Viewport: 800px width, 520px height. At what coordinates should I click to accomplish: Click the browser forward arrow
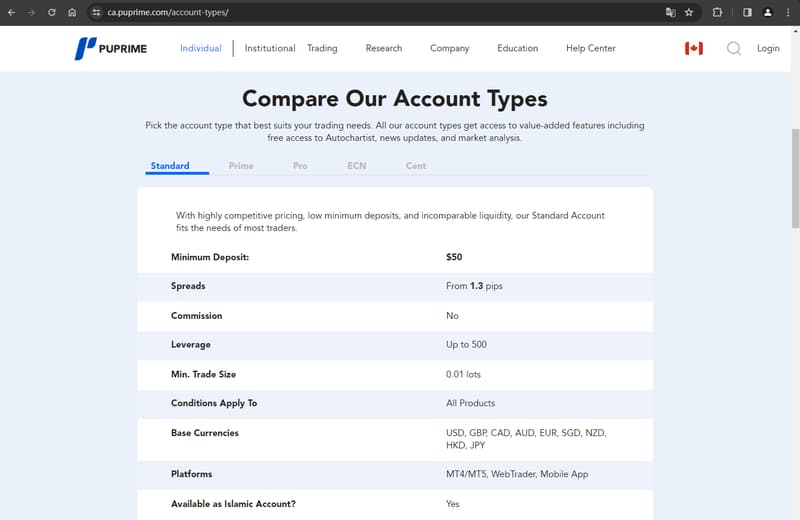tap(31, 12)
